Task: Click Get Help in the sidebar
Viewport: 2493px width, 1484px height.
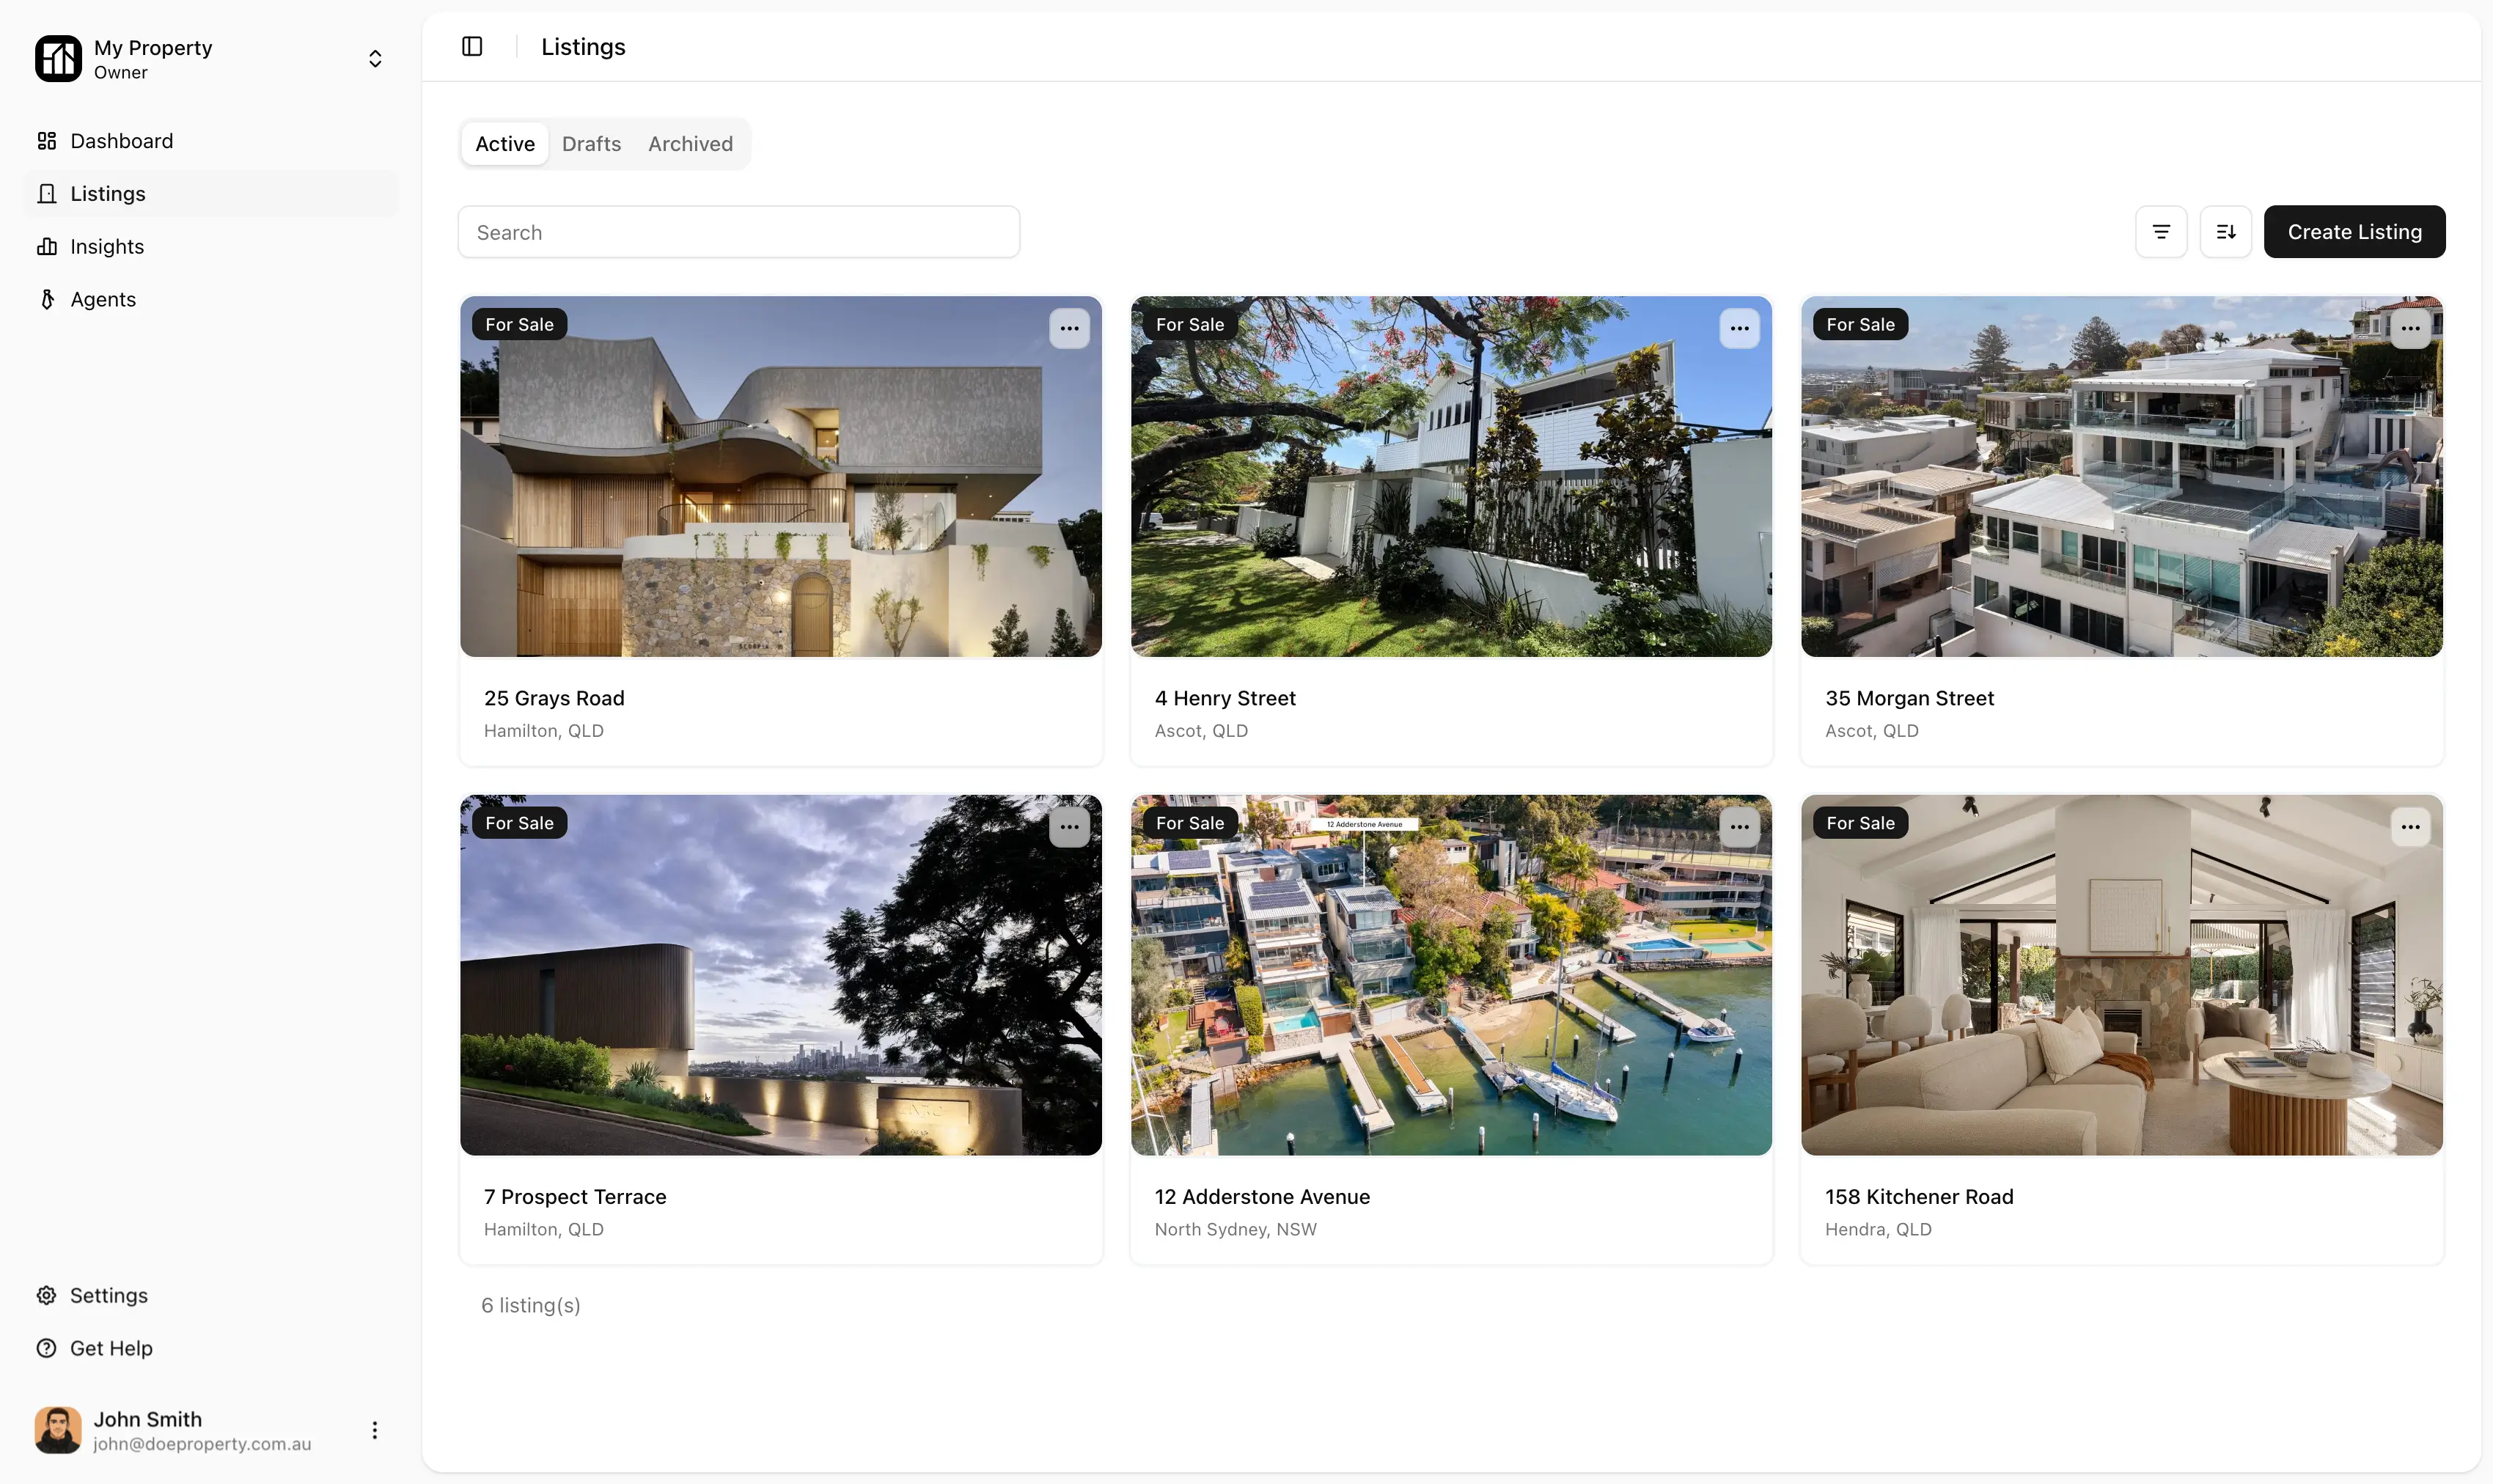Action: click(x=111, y=1348)
